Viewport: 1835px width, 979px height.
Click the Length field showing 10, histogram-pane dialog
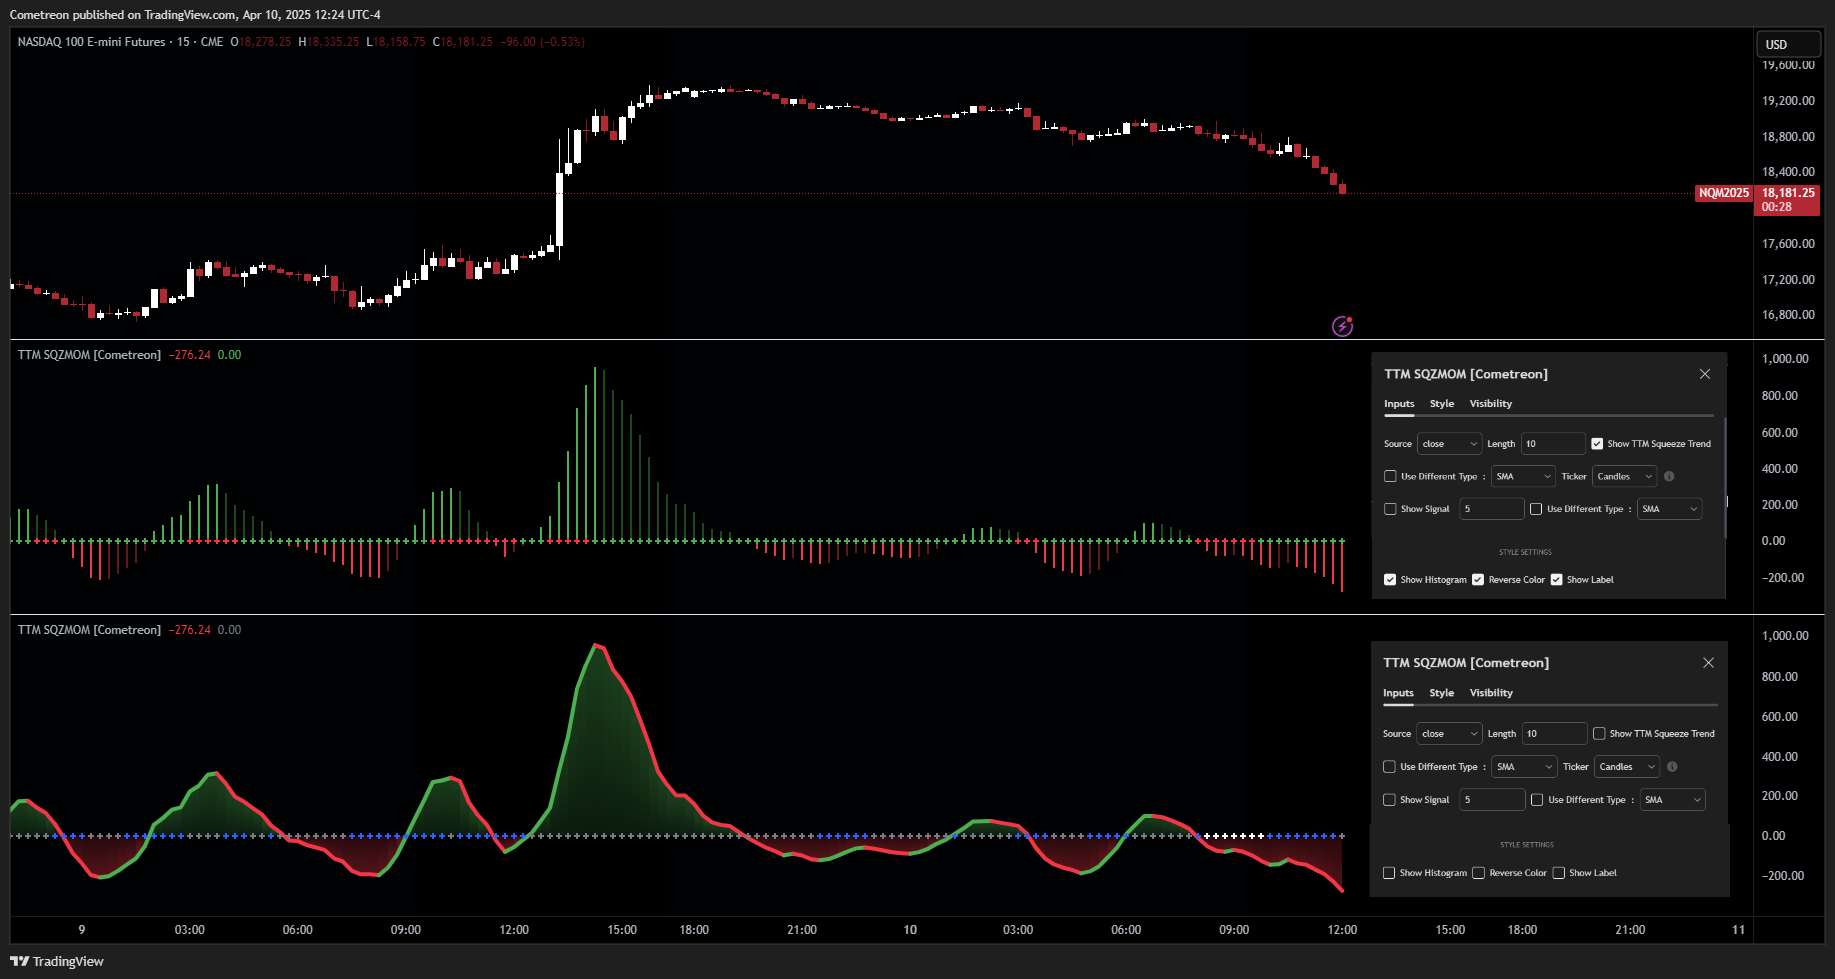click(x=1553, y=444)
